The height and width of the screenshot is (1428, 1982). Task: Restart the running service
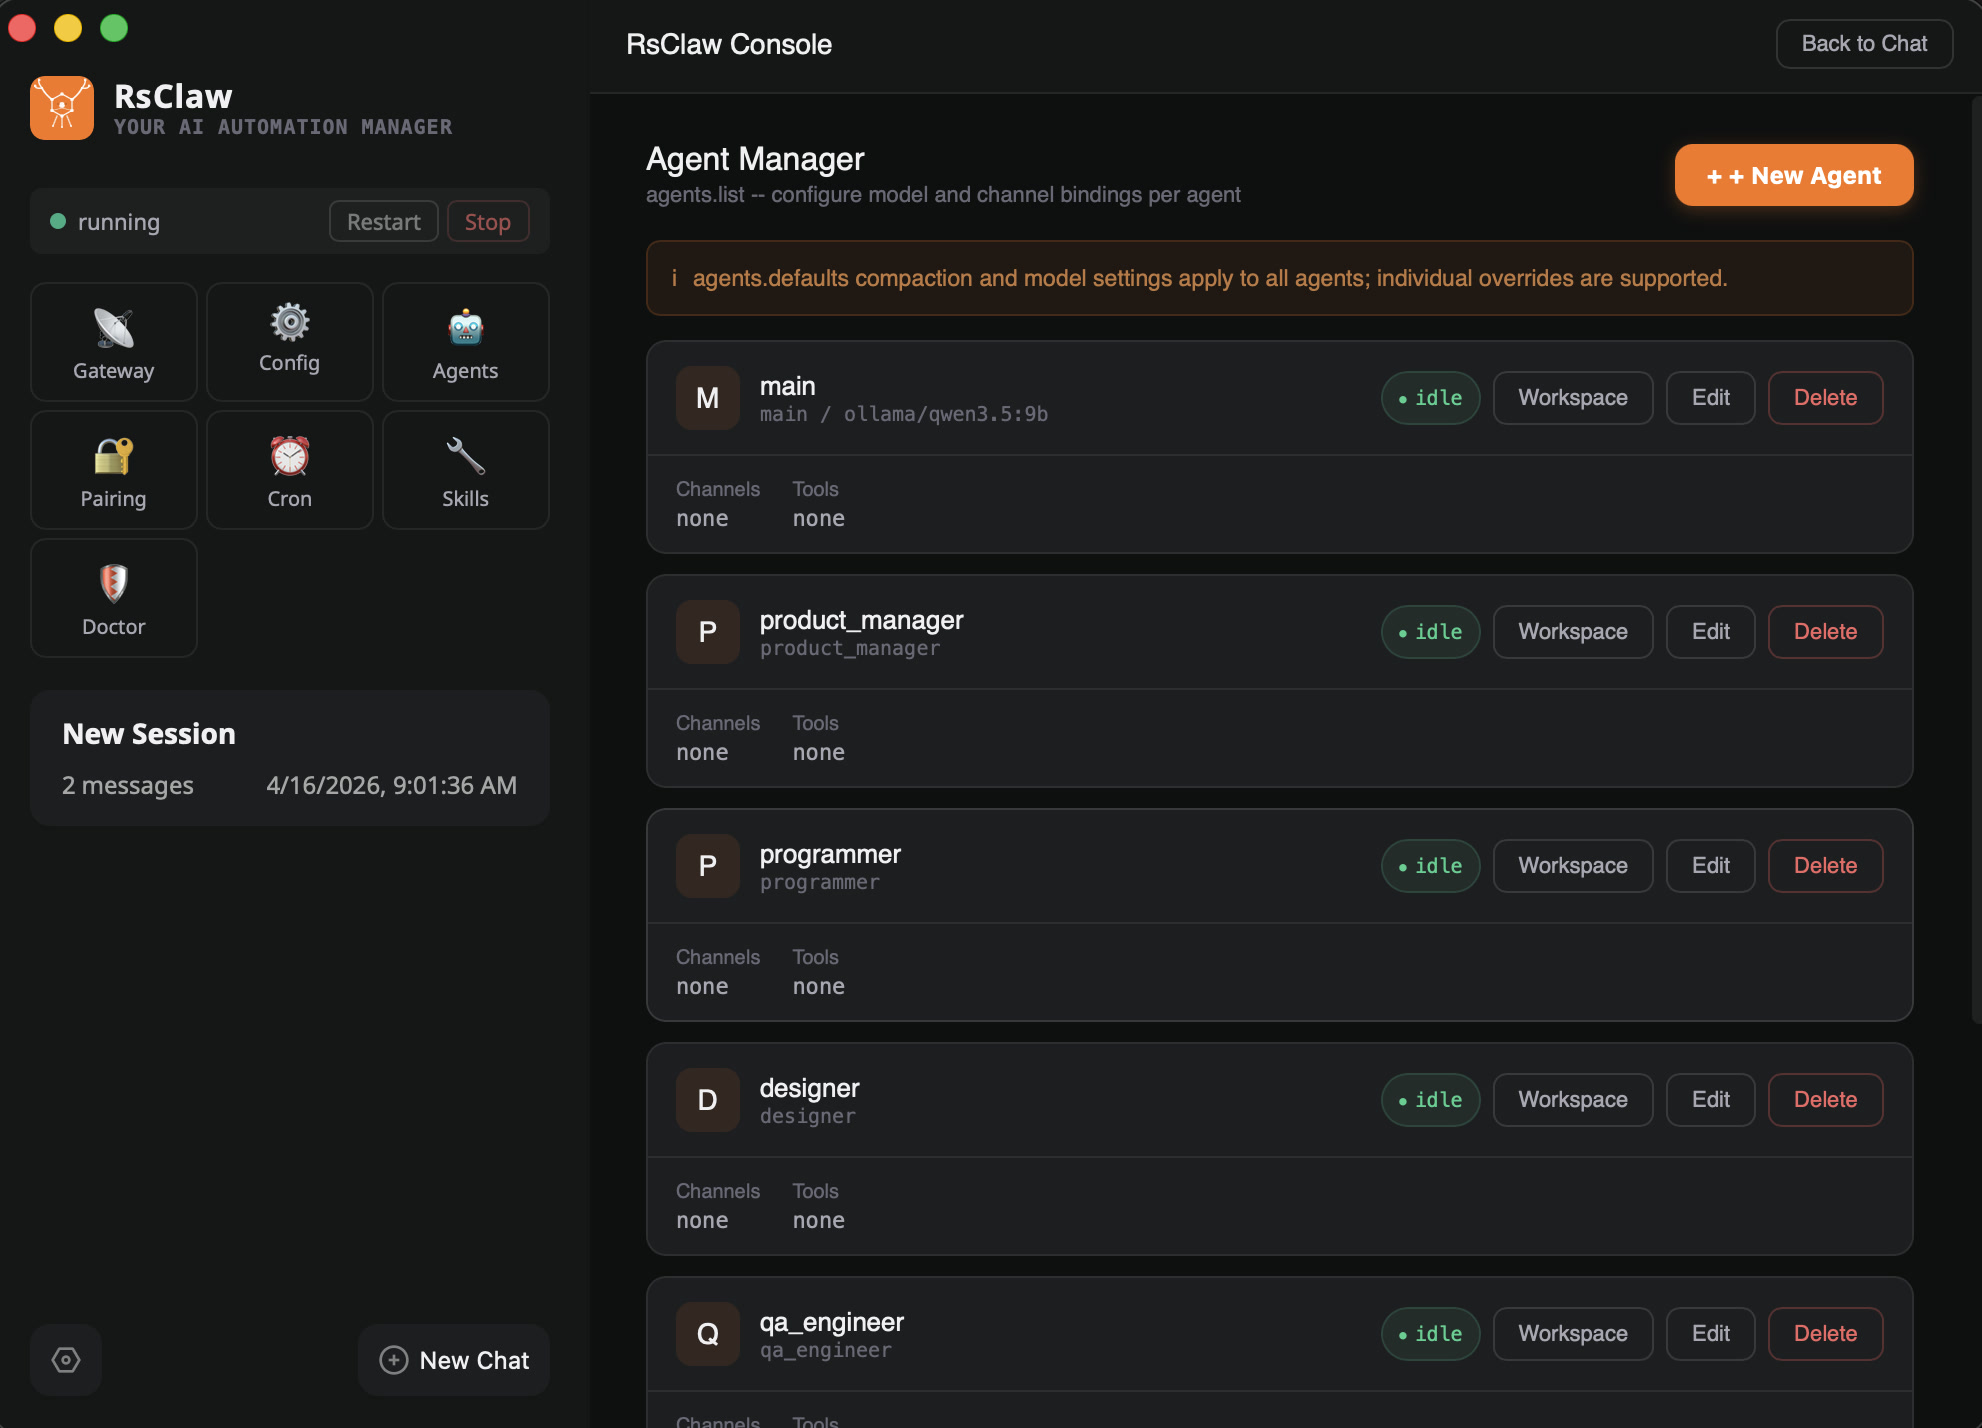383,221
